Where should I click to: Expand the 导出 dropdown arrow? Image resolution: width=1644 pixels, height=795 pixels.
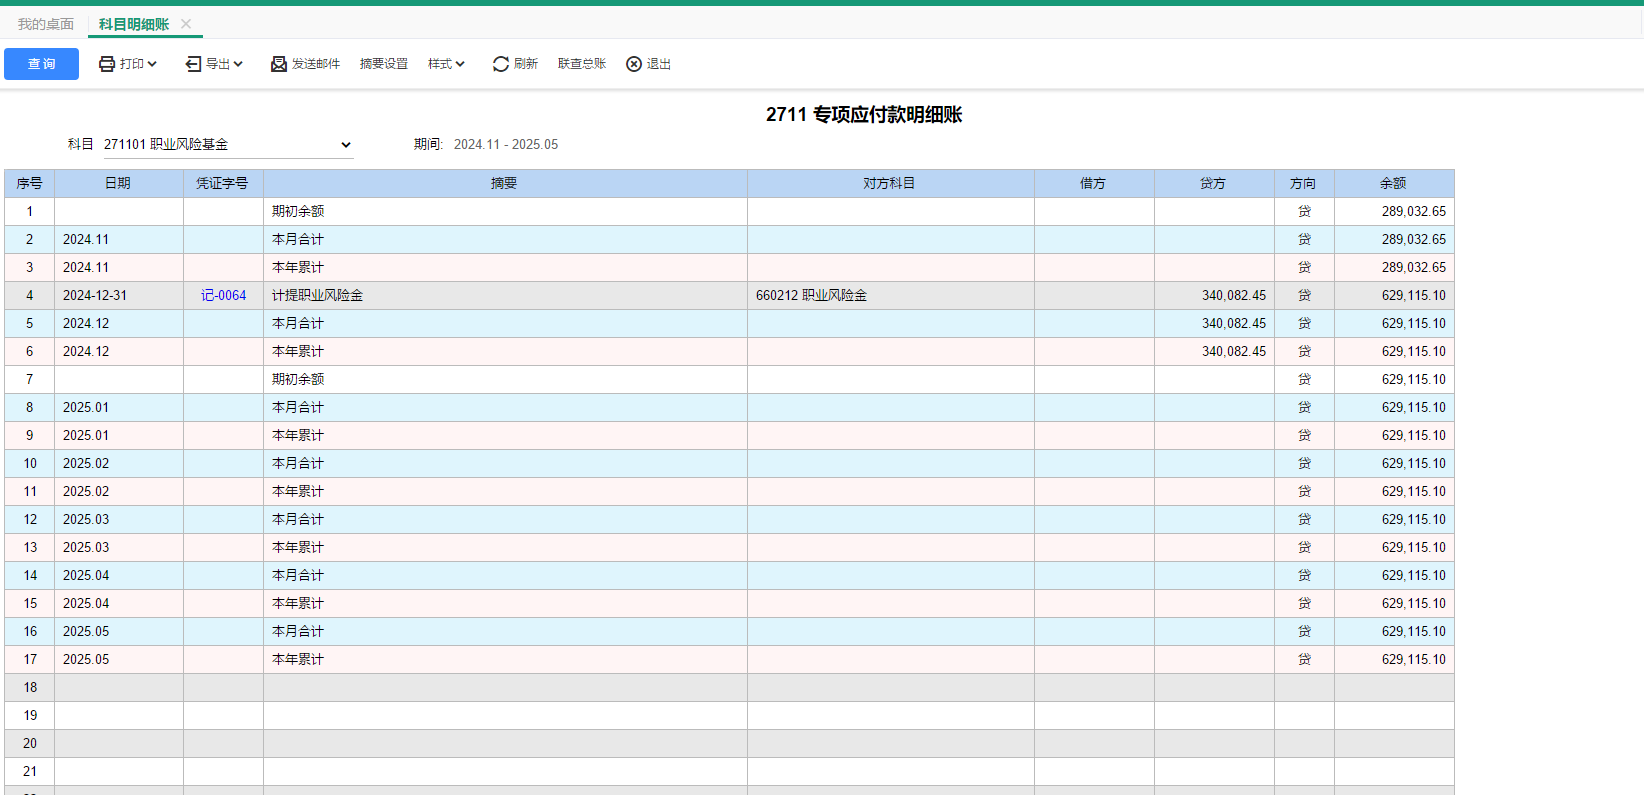[238, 64]
